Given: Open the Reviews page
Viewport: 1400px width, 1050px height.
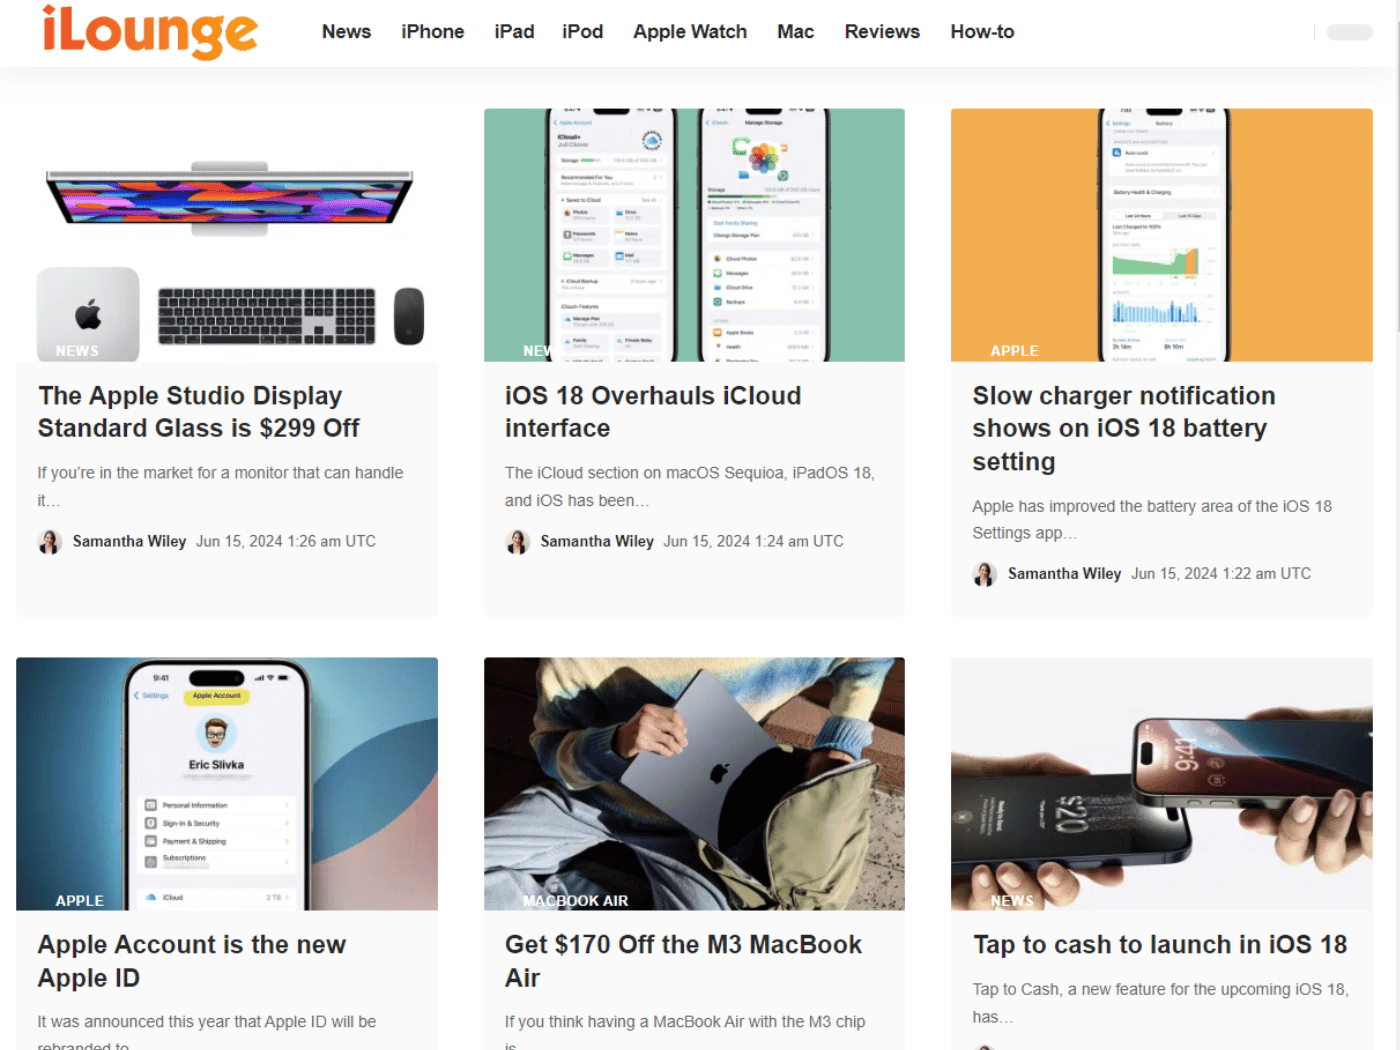Looking at the screenshot, I should pos(882,32).
